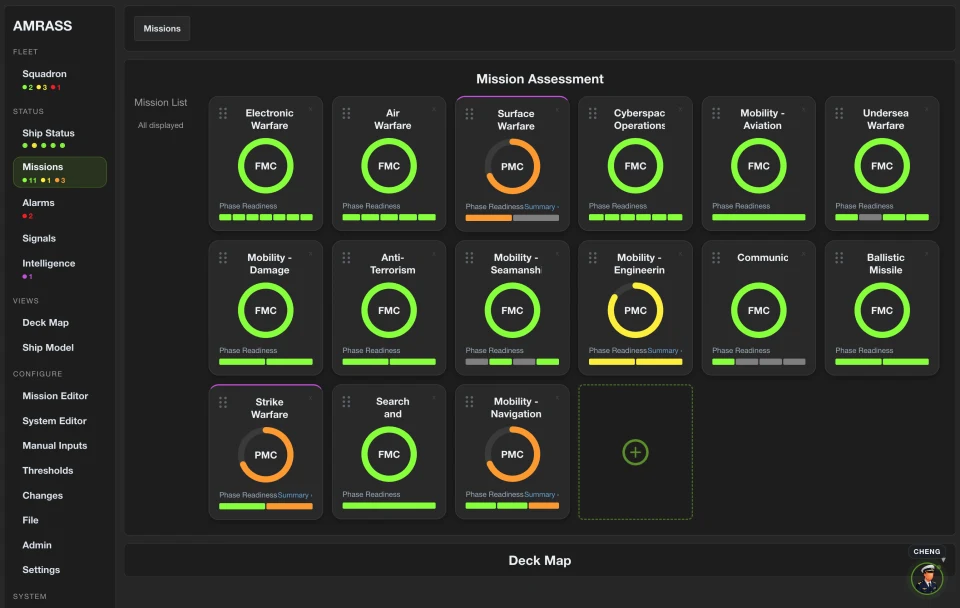Open Thresholds configuration
960x608 pixels.
(48, 470)
